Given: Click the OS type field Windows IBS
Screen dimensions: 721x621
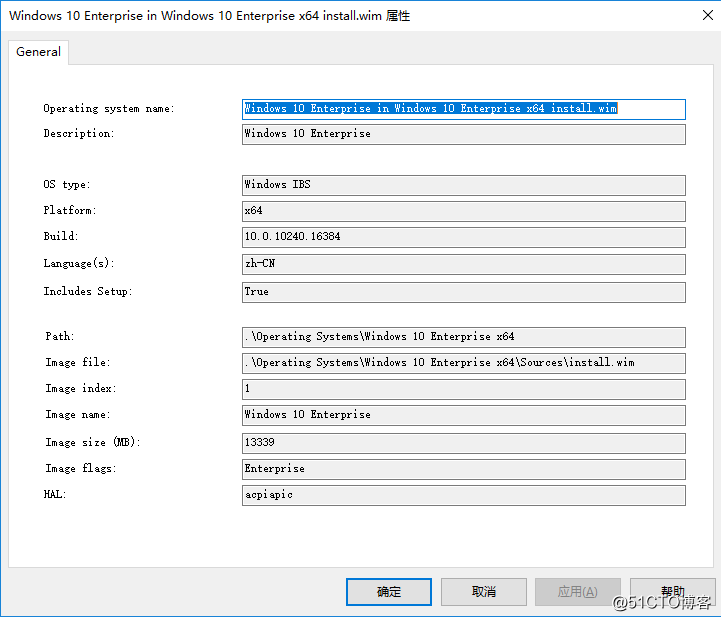Looking at the screenshot, I should (464, 185).
